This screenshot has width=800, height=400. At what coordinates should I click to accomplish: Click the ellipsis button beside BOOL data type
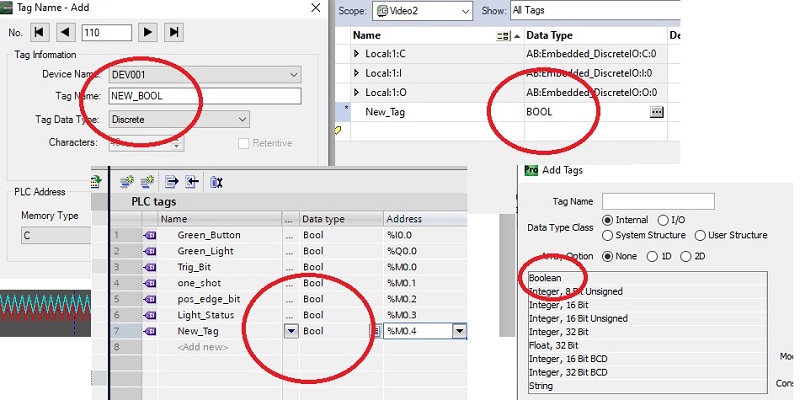point(656,113)
